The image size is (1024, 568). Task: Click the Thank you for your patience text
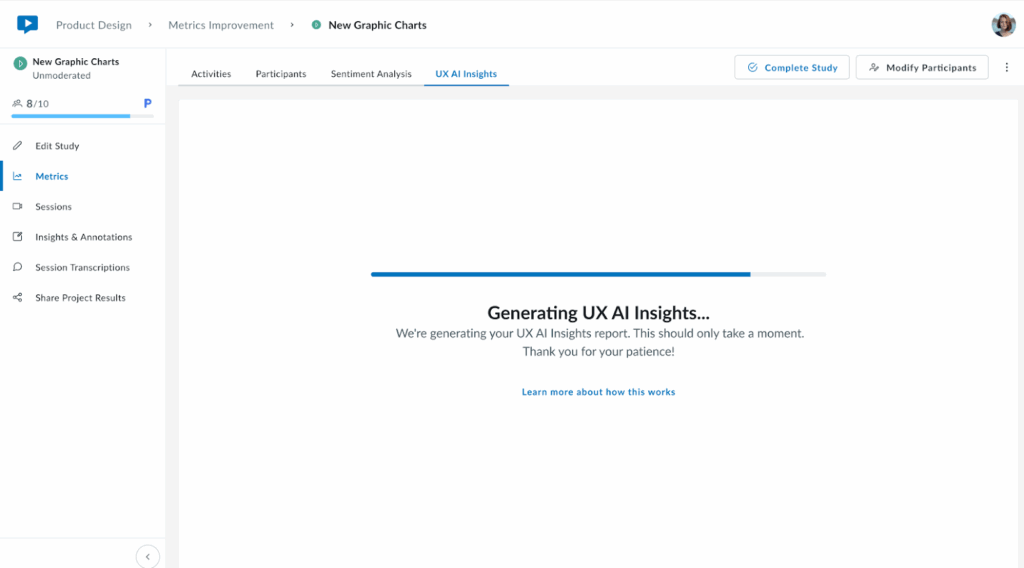click(598, 351)
